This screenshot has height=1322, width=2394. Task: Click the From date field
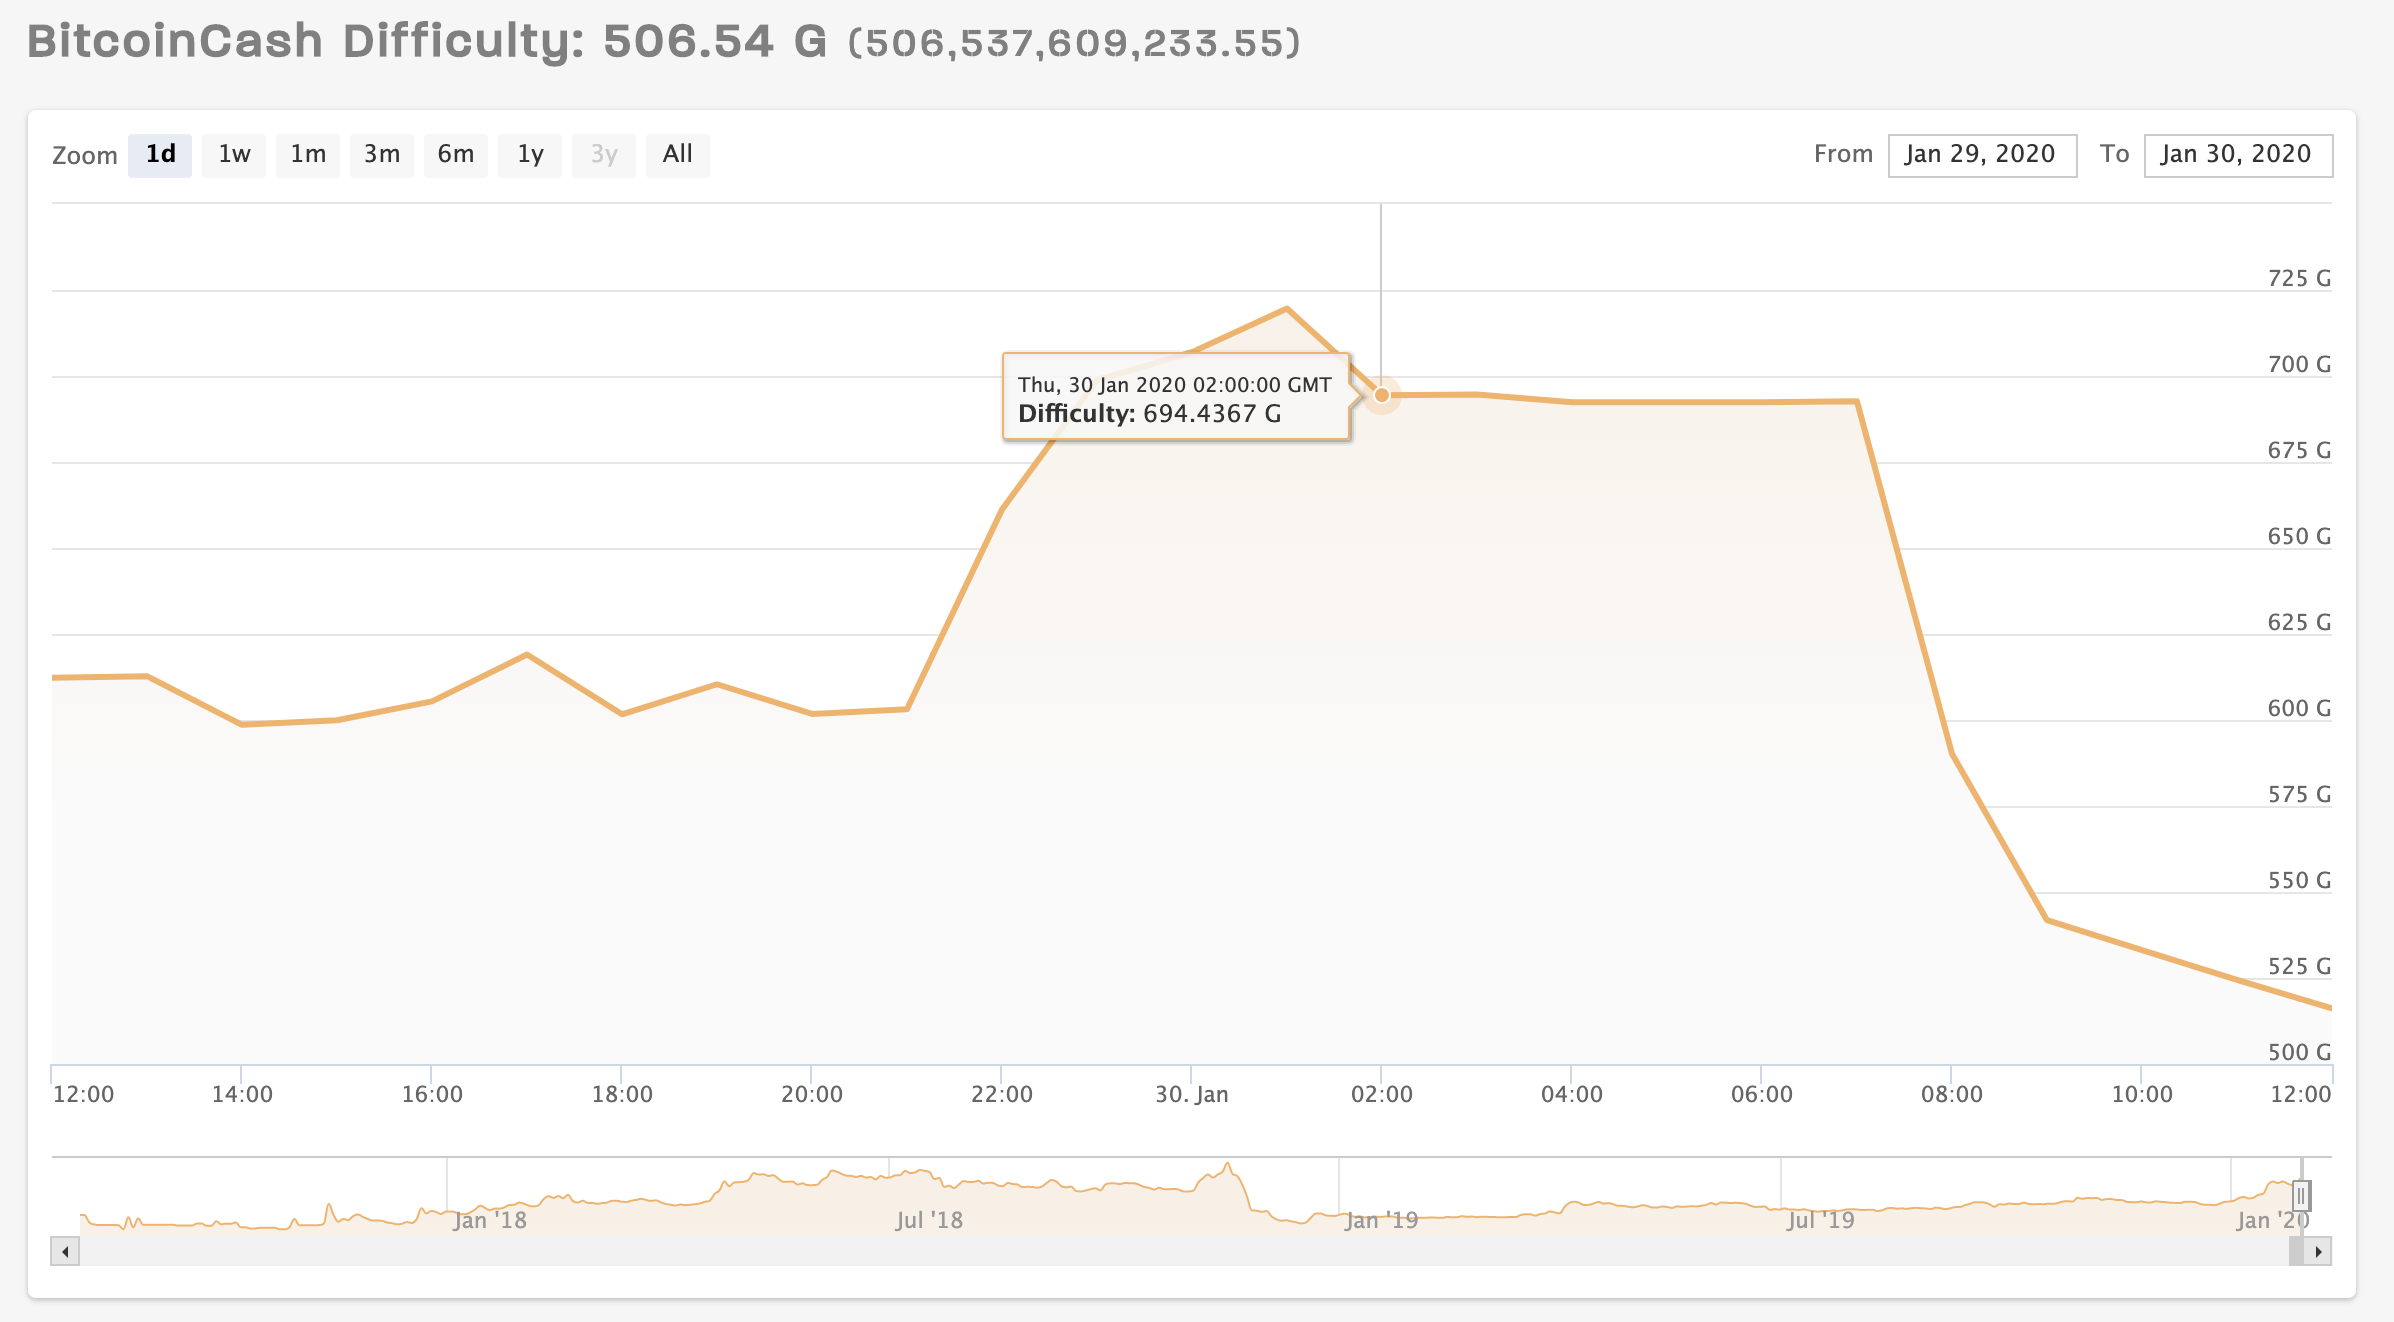point(1981,155)
